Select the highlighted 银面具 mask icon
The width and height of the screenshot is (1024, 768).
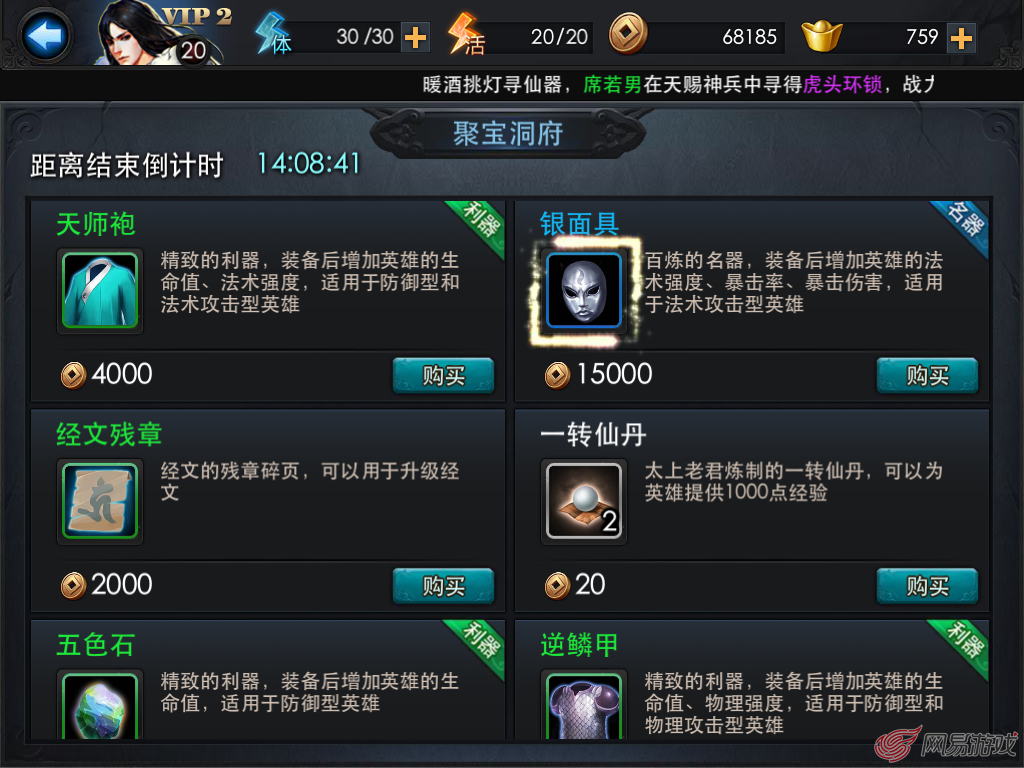click(x=584, y=291)
